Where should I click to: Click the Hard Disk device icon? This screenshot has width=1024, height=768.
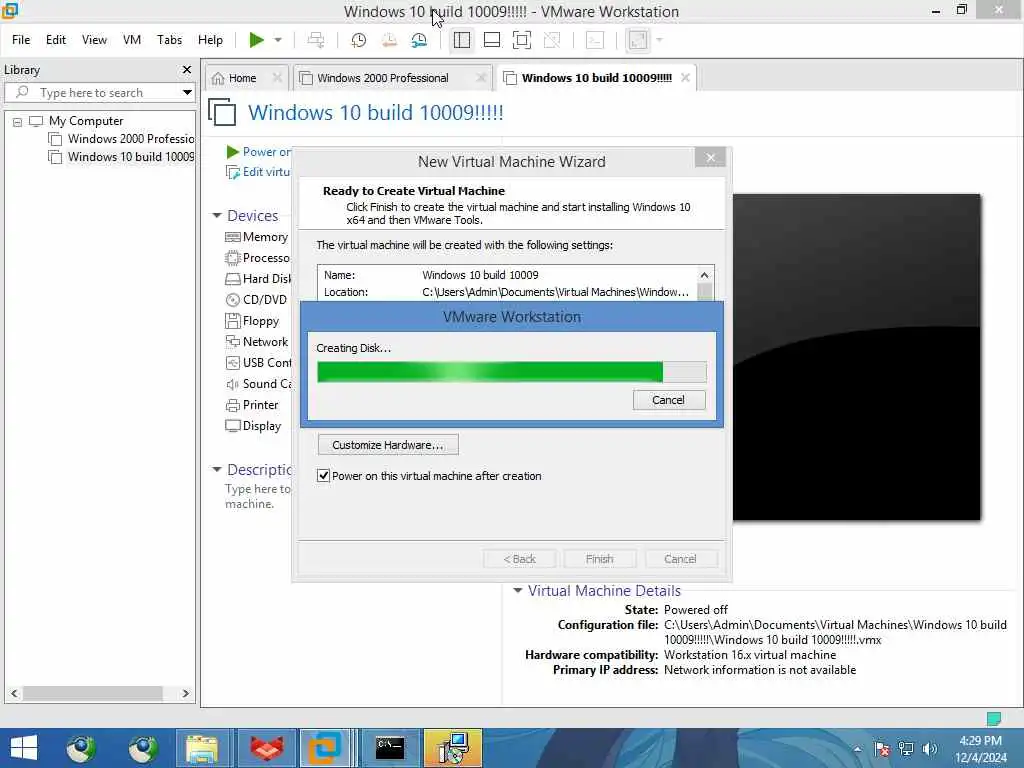point(232,279)
